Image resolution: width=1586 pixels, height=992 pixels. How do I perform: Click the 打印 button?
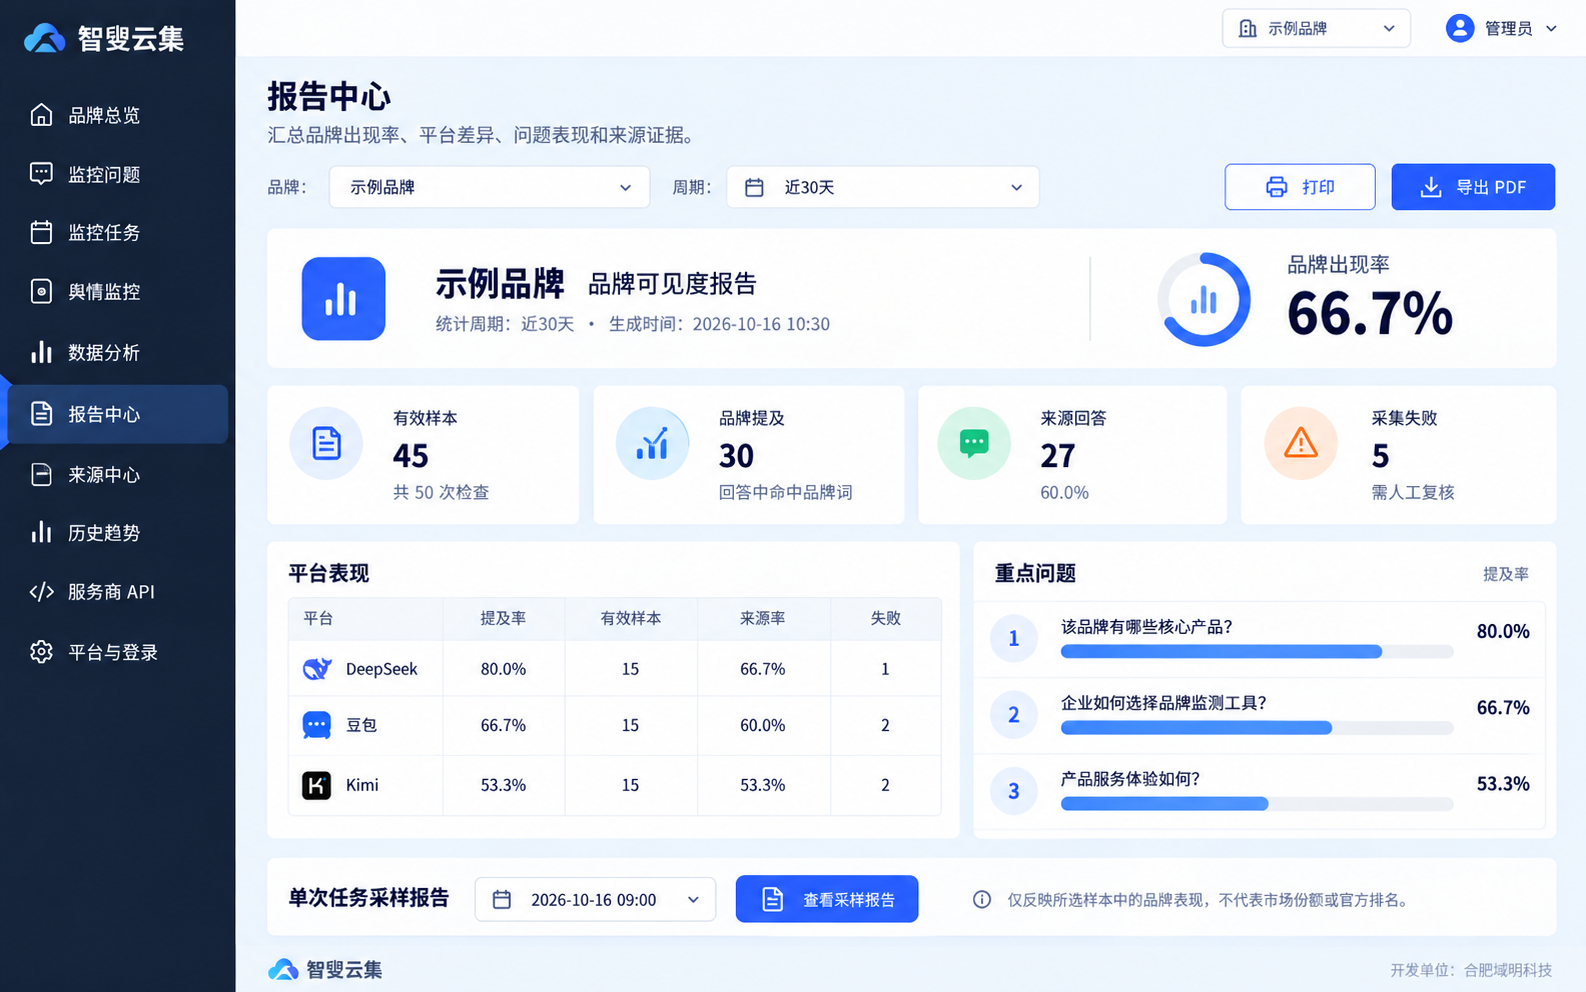click(x=1300, y=187)
